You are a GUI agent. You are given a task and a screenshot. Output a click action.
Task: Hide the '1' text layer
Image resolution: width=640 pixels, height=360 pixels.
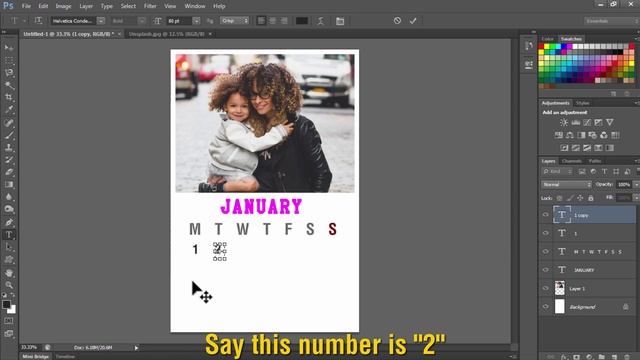[545, 233]
